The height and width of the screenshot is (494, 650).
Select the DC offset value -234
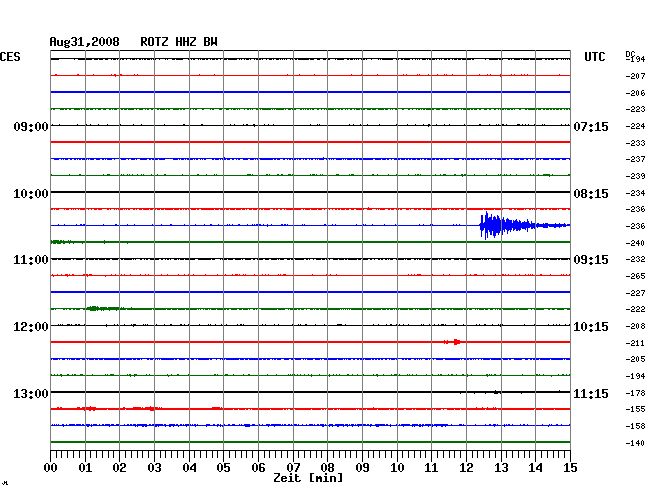pos(635,193)
